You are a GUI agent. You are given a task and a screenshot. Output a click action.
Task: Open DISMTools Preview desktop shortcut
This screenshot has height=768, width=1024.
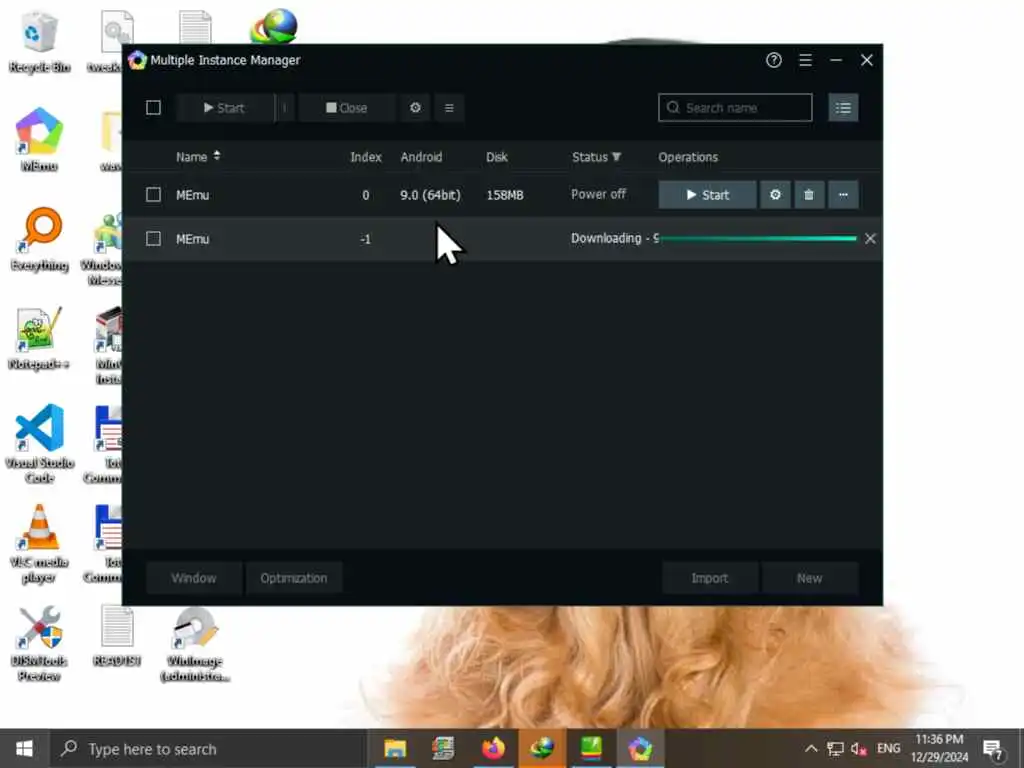pyautogui.click(x=39, y=643)
